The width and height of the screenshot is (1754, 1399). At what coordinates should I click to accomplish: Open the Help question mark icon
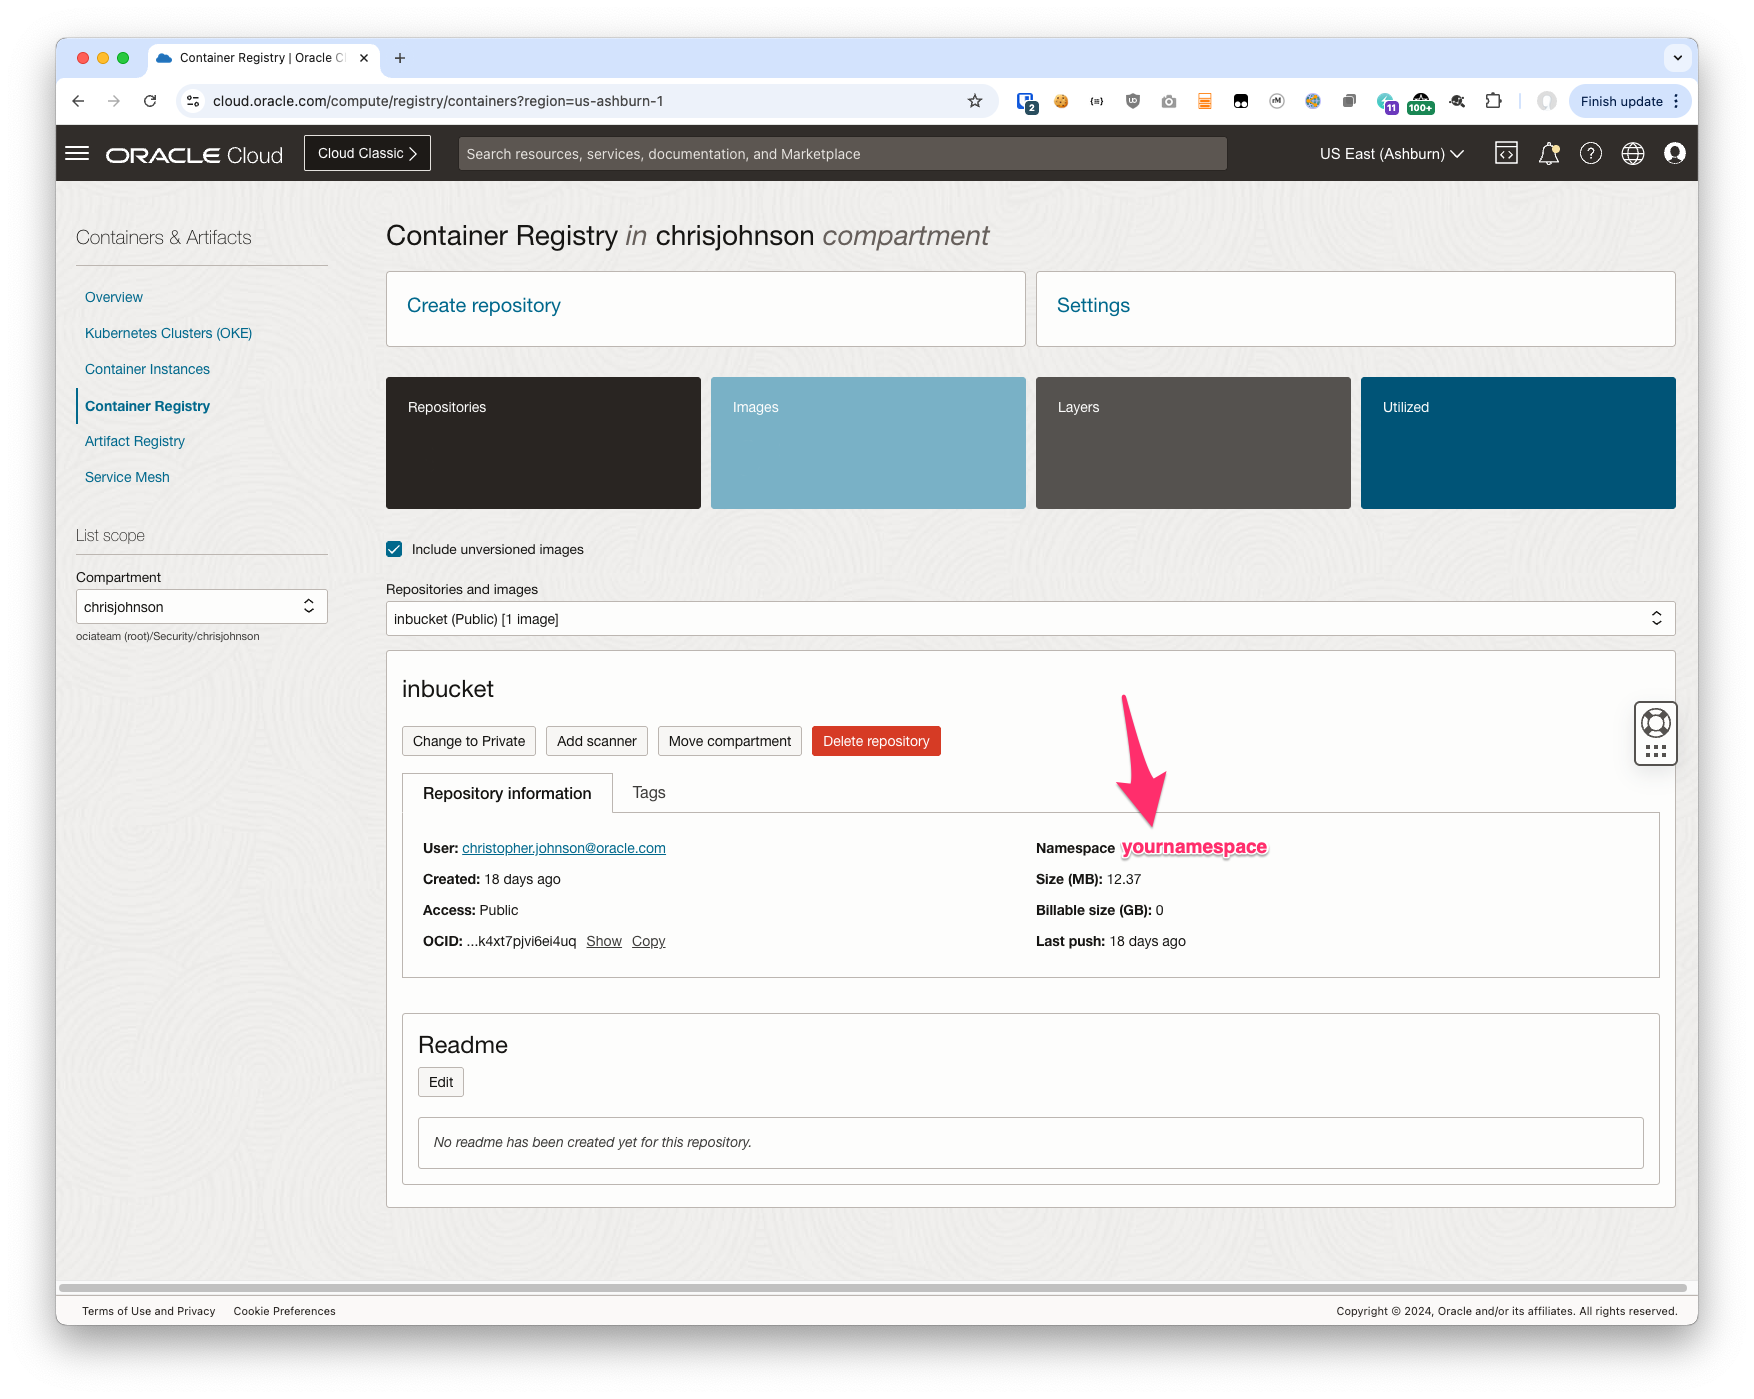click(x=1590, y=153)
